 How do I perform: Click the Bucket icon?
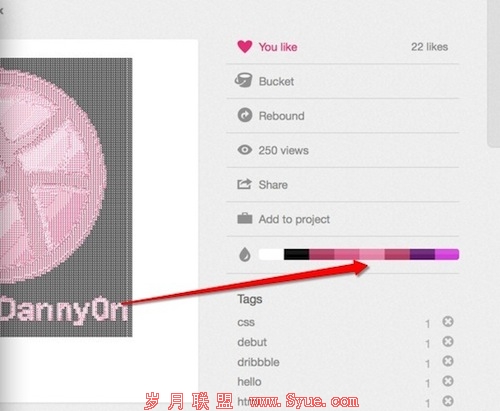pyautogui.click(x=244, y=81)
